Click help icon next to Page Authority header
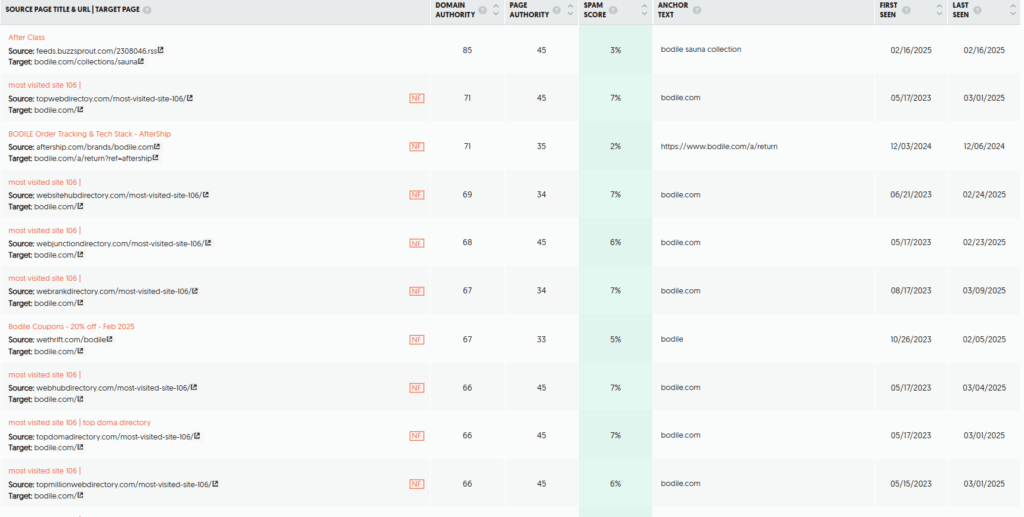 (x=556, y=10)
